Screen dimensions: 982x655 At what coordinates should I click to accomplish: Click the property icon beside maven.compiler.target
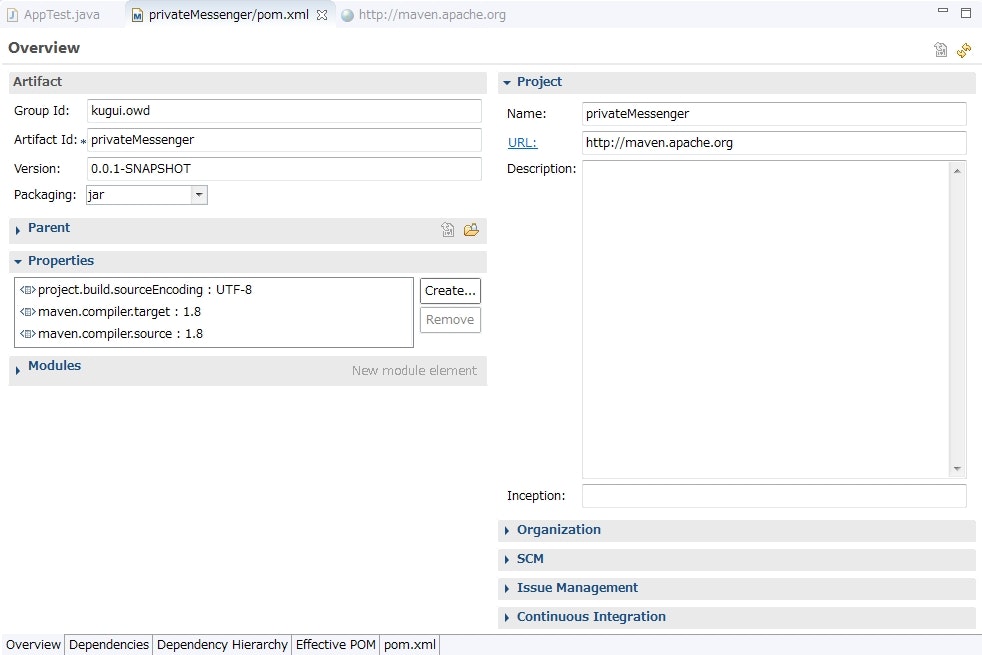28,312
